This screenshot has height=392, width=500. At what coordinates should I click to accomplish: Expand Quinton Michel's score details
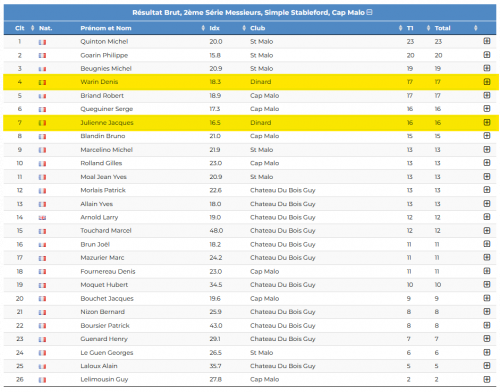coord(487,41)
